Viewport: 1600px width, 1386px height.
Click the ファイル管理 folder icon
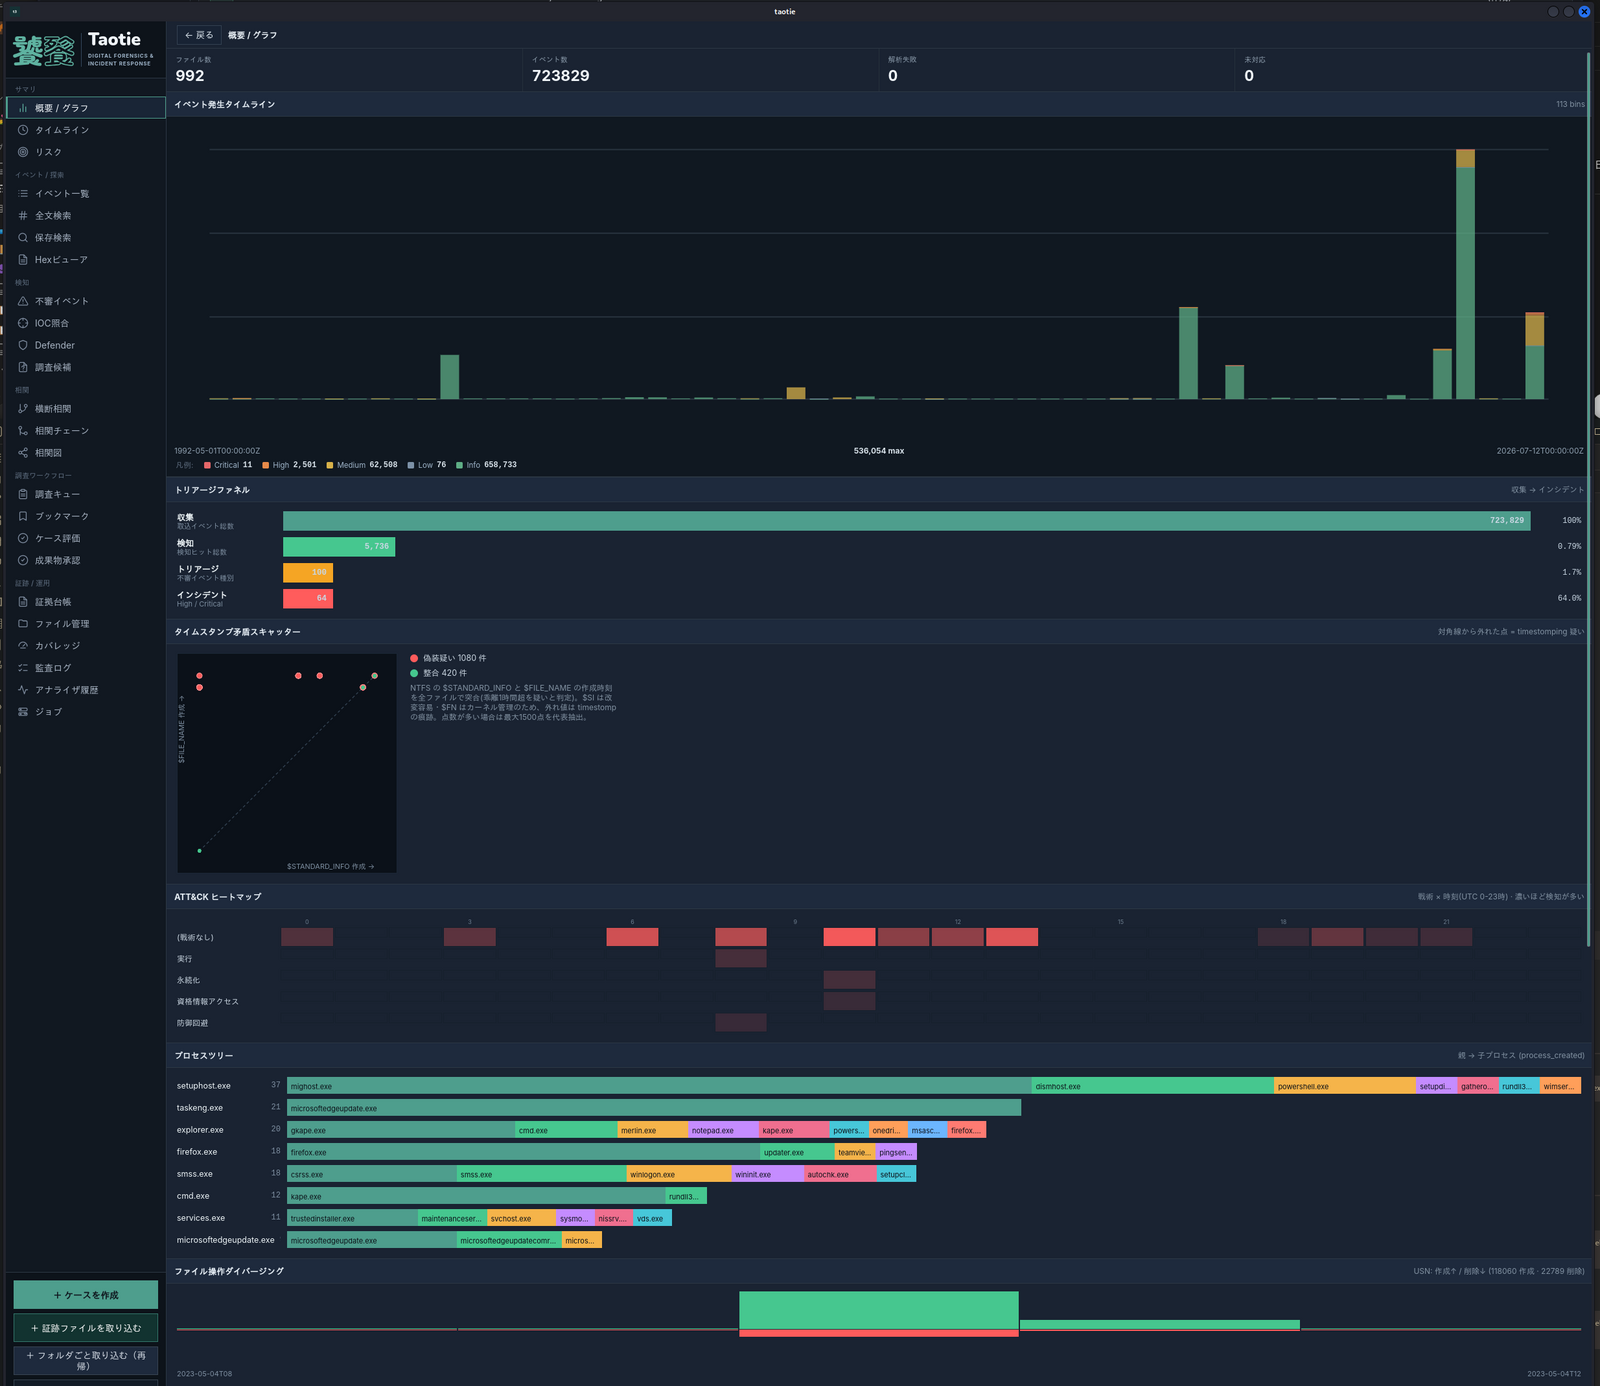[23, 623]
